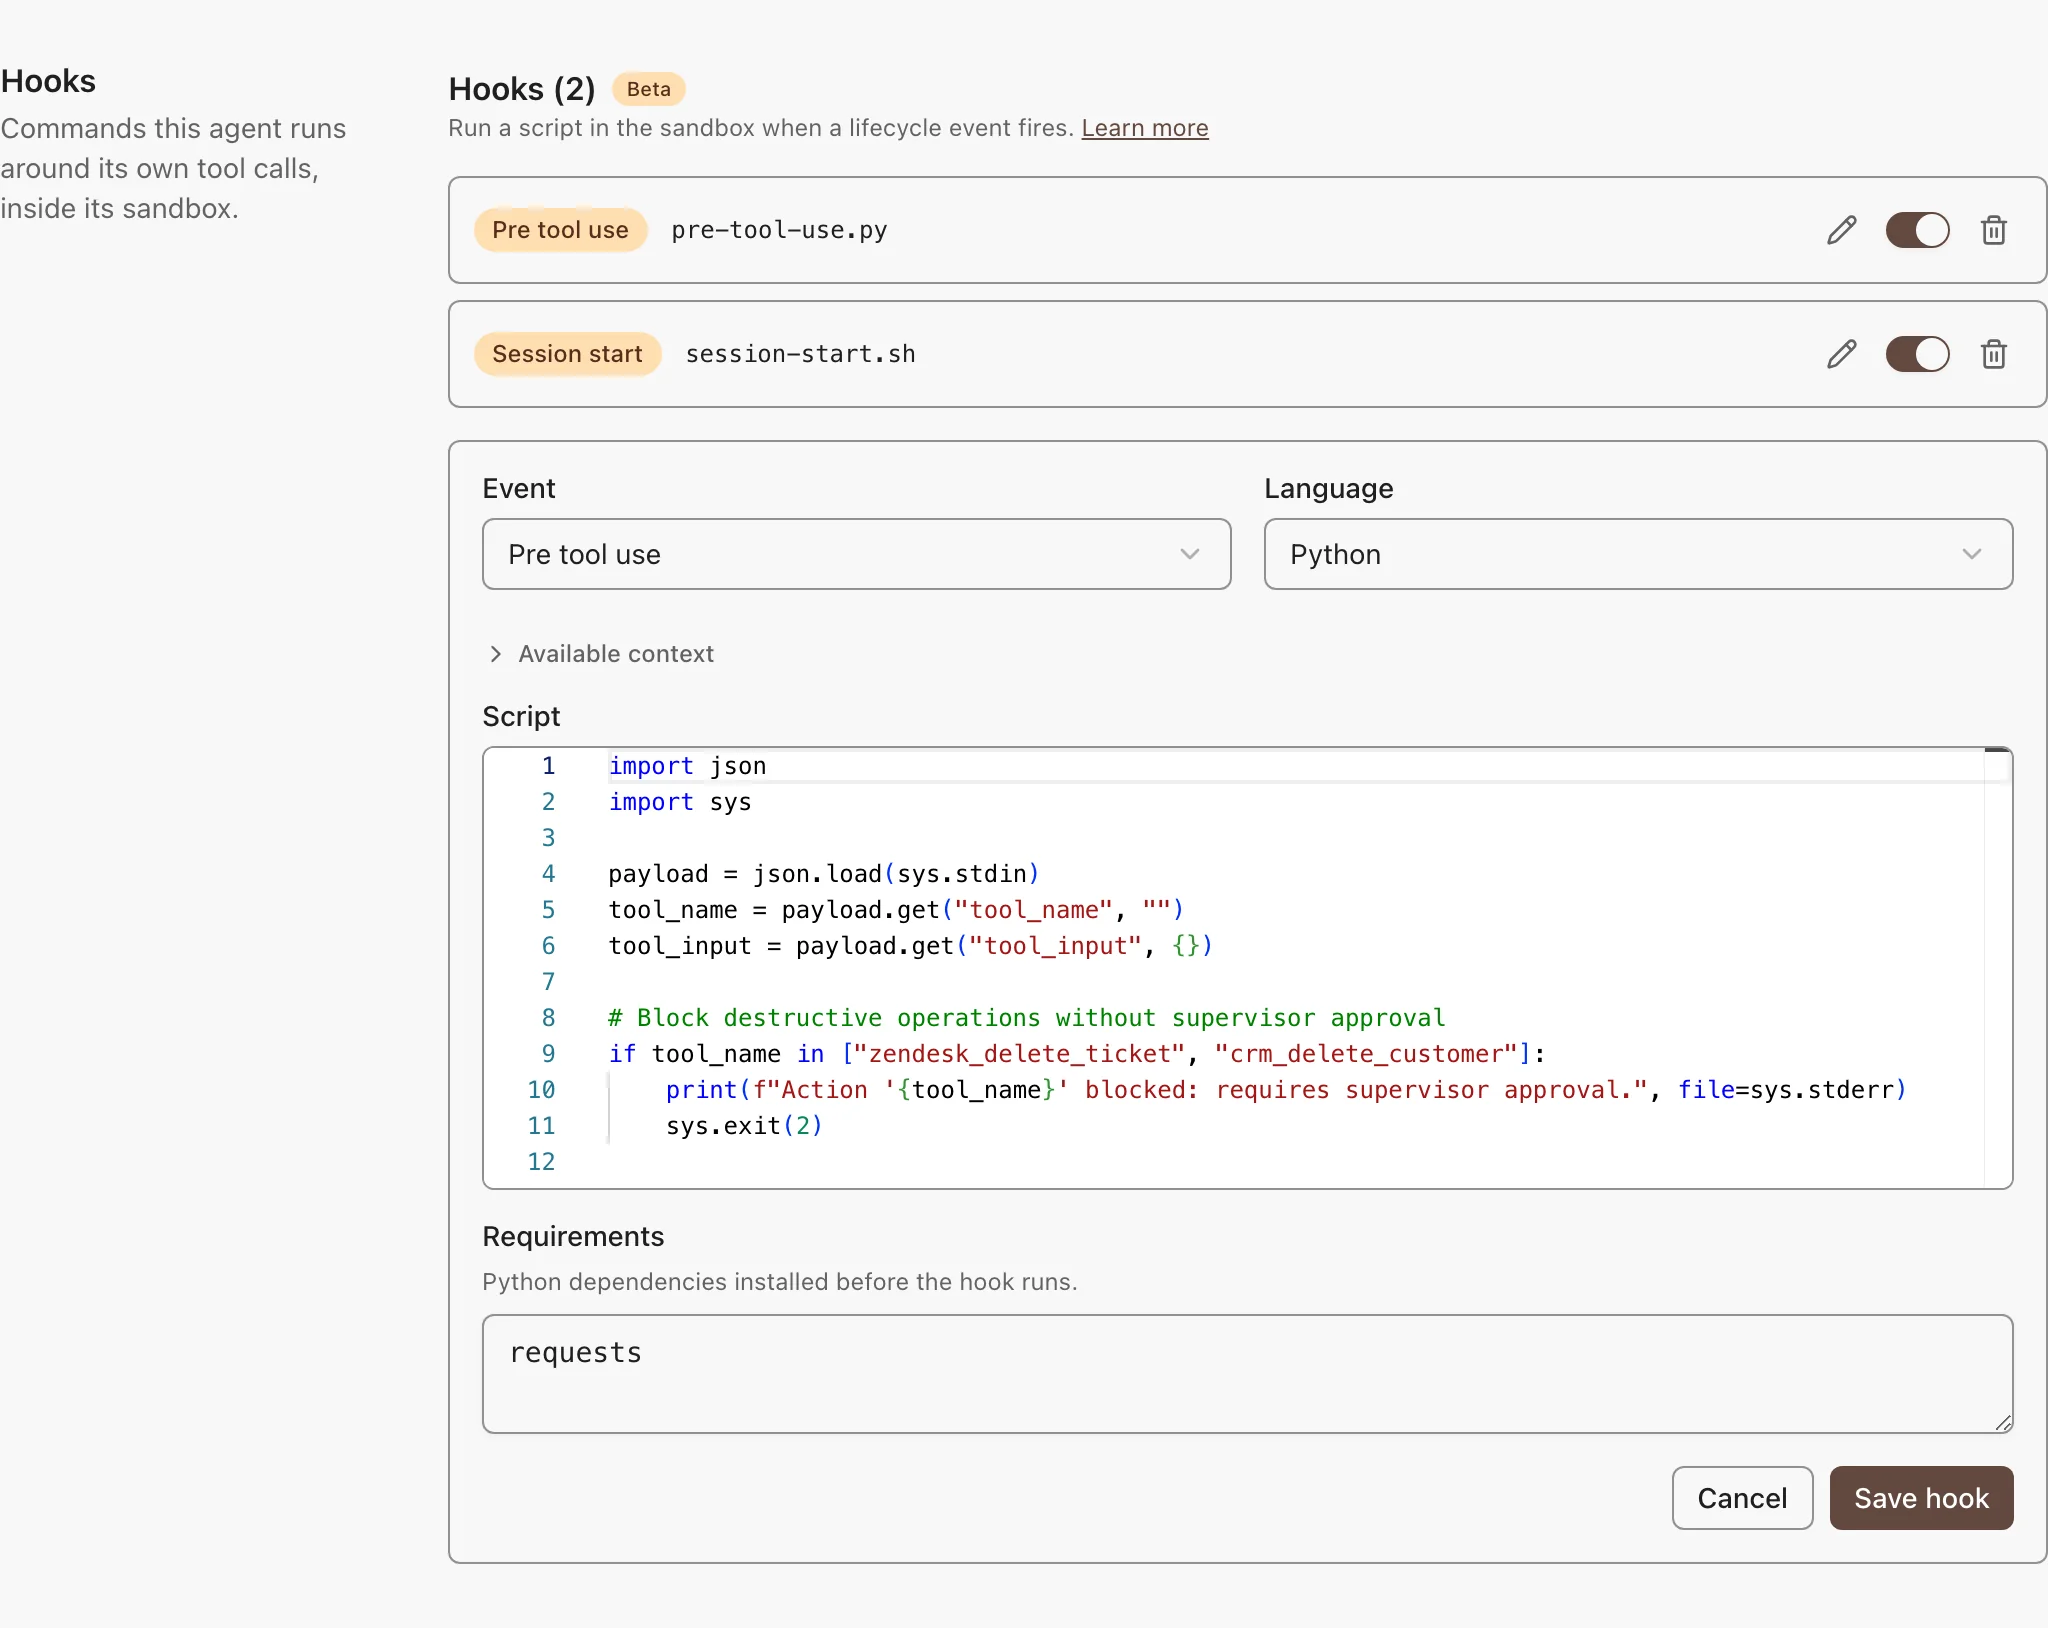Edit the session-start.sh hook
2048x1628 pixels.
coord(1841,354)
